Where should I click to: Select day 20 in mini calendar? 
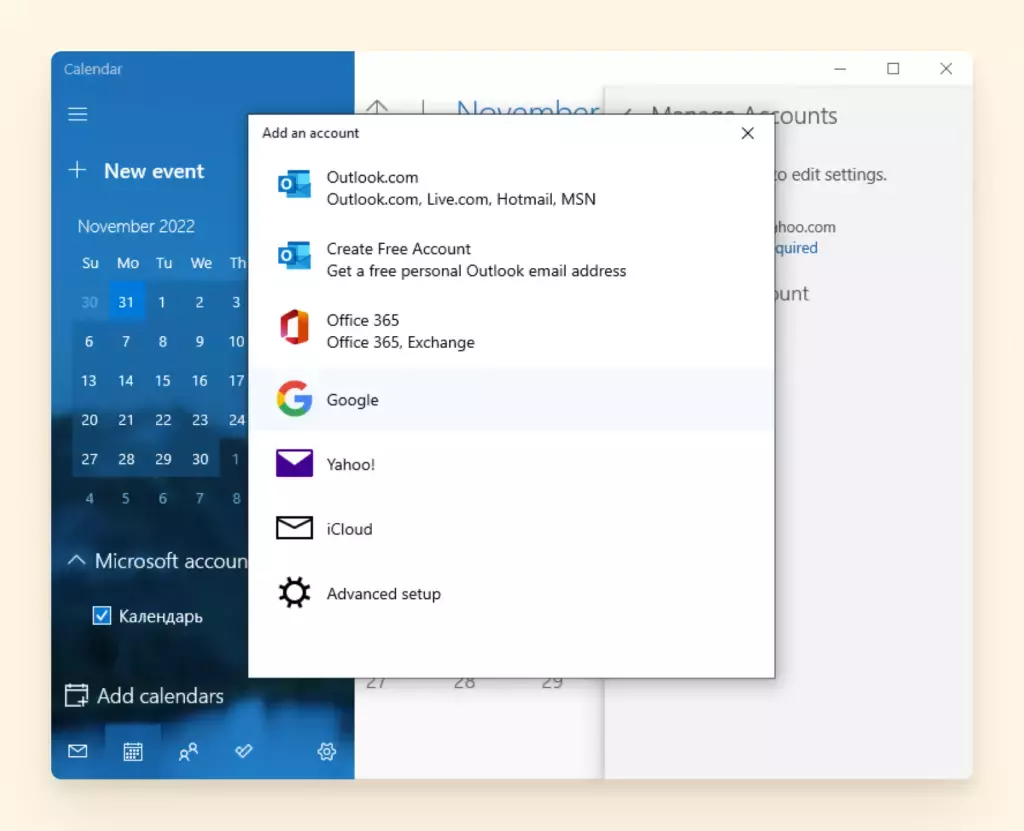pyautogui.click(x=89, y=420)
